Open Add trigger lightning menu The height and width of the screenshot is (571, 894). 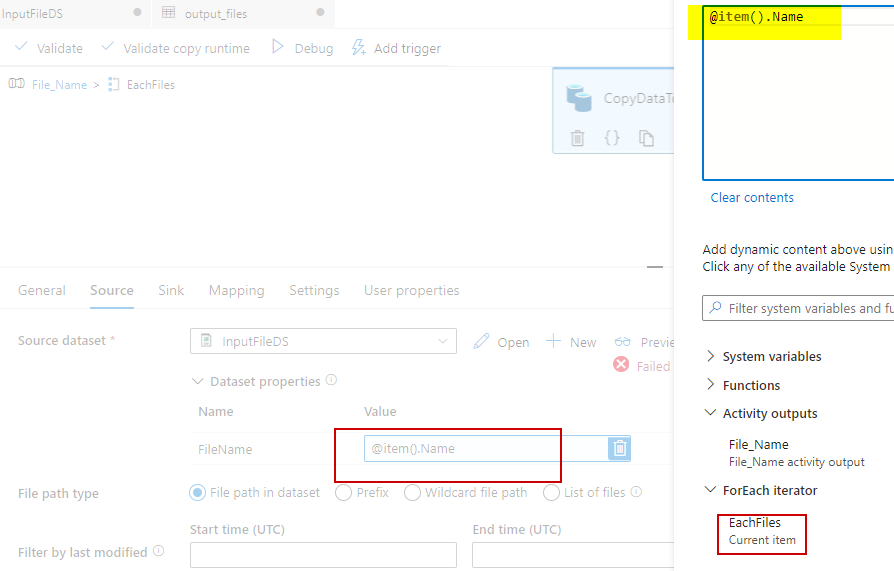point(396,48)
